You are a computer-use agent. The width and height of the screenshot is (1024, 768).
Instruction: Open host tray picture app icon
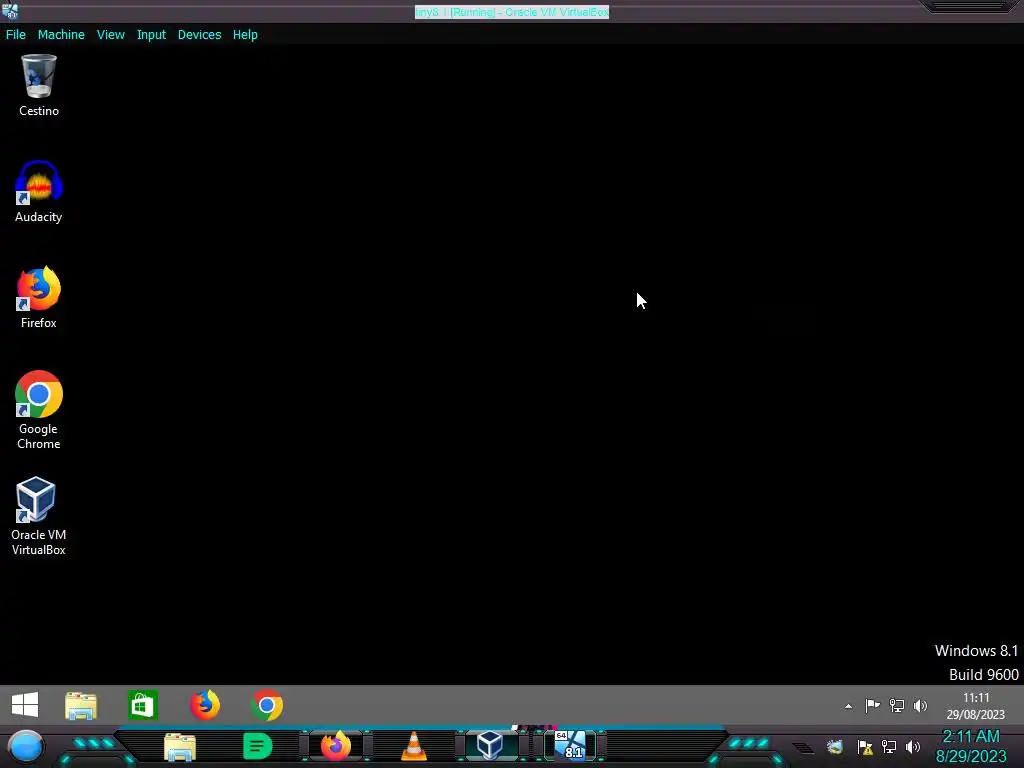[835, 747]
